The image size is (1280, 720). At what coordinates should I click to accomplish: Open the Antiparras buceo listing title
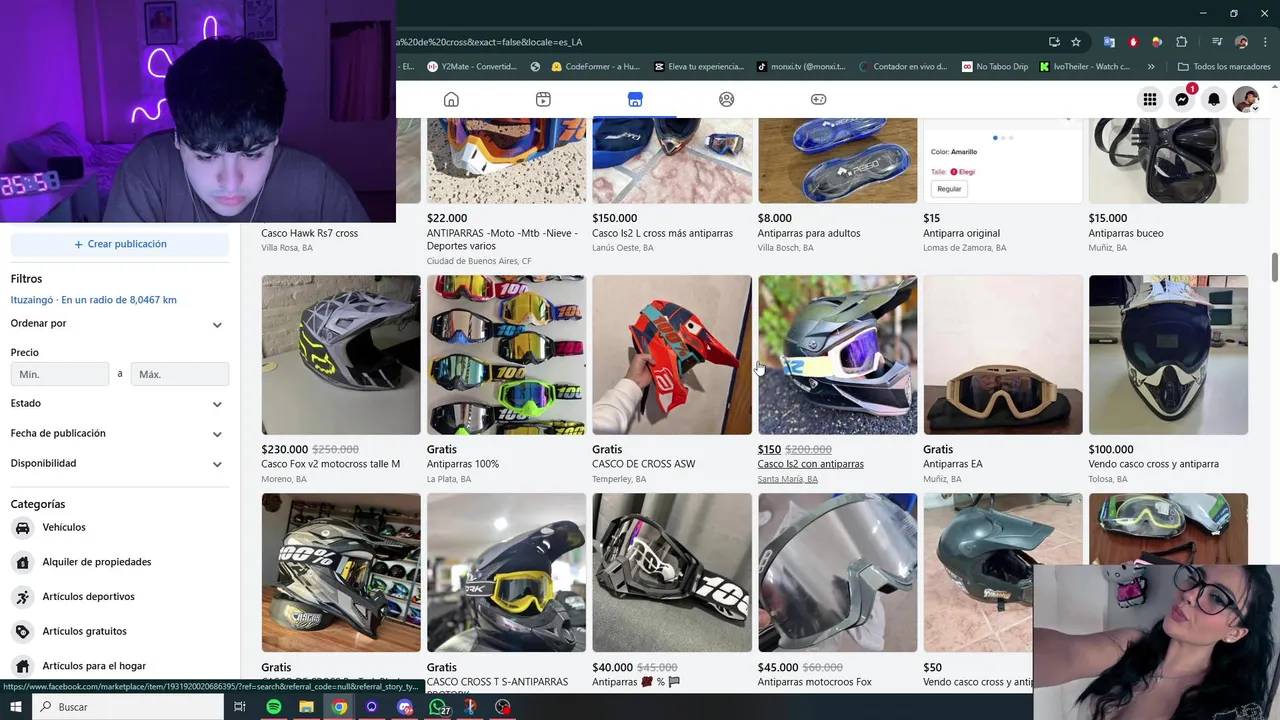click(1126, 233)
